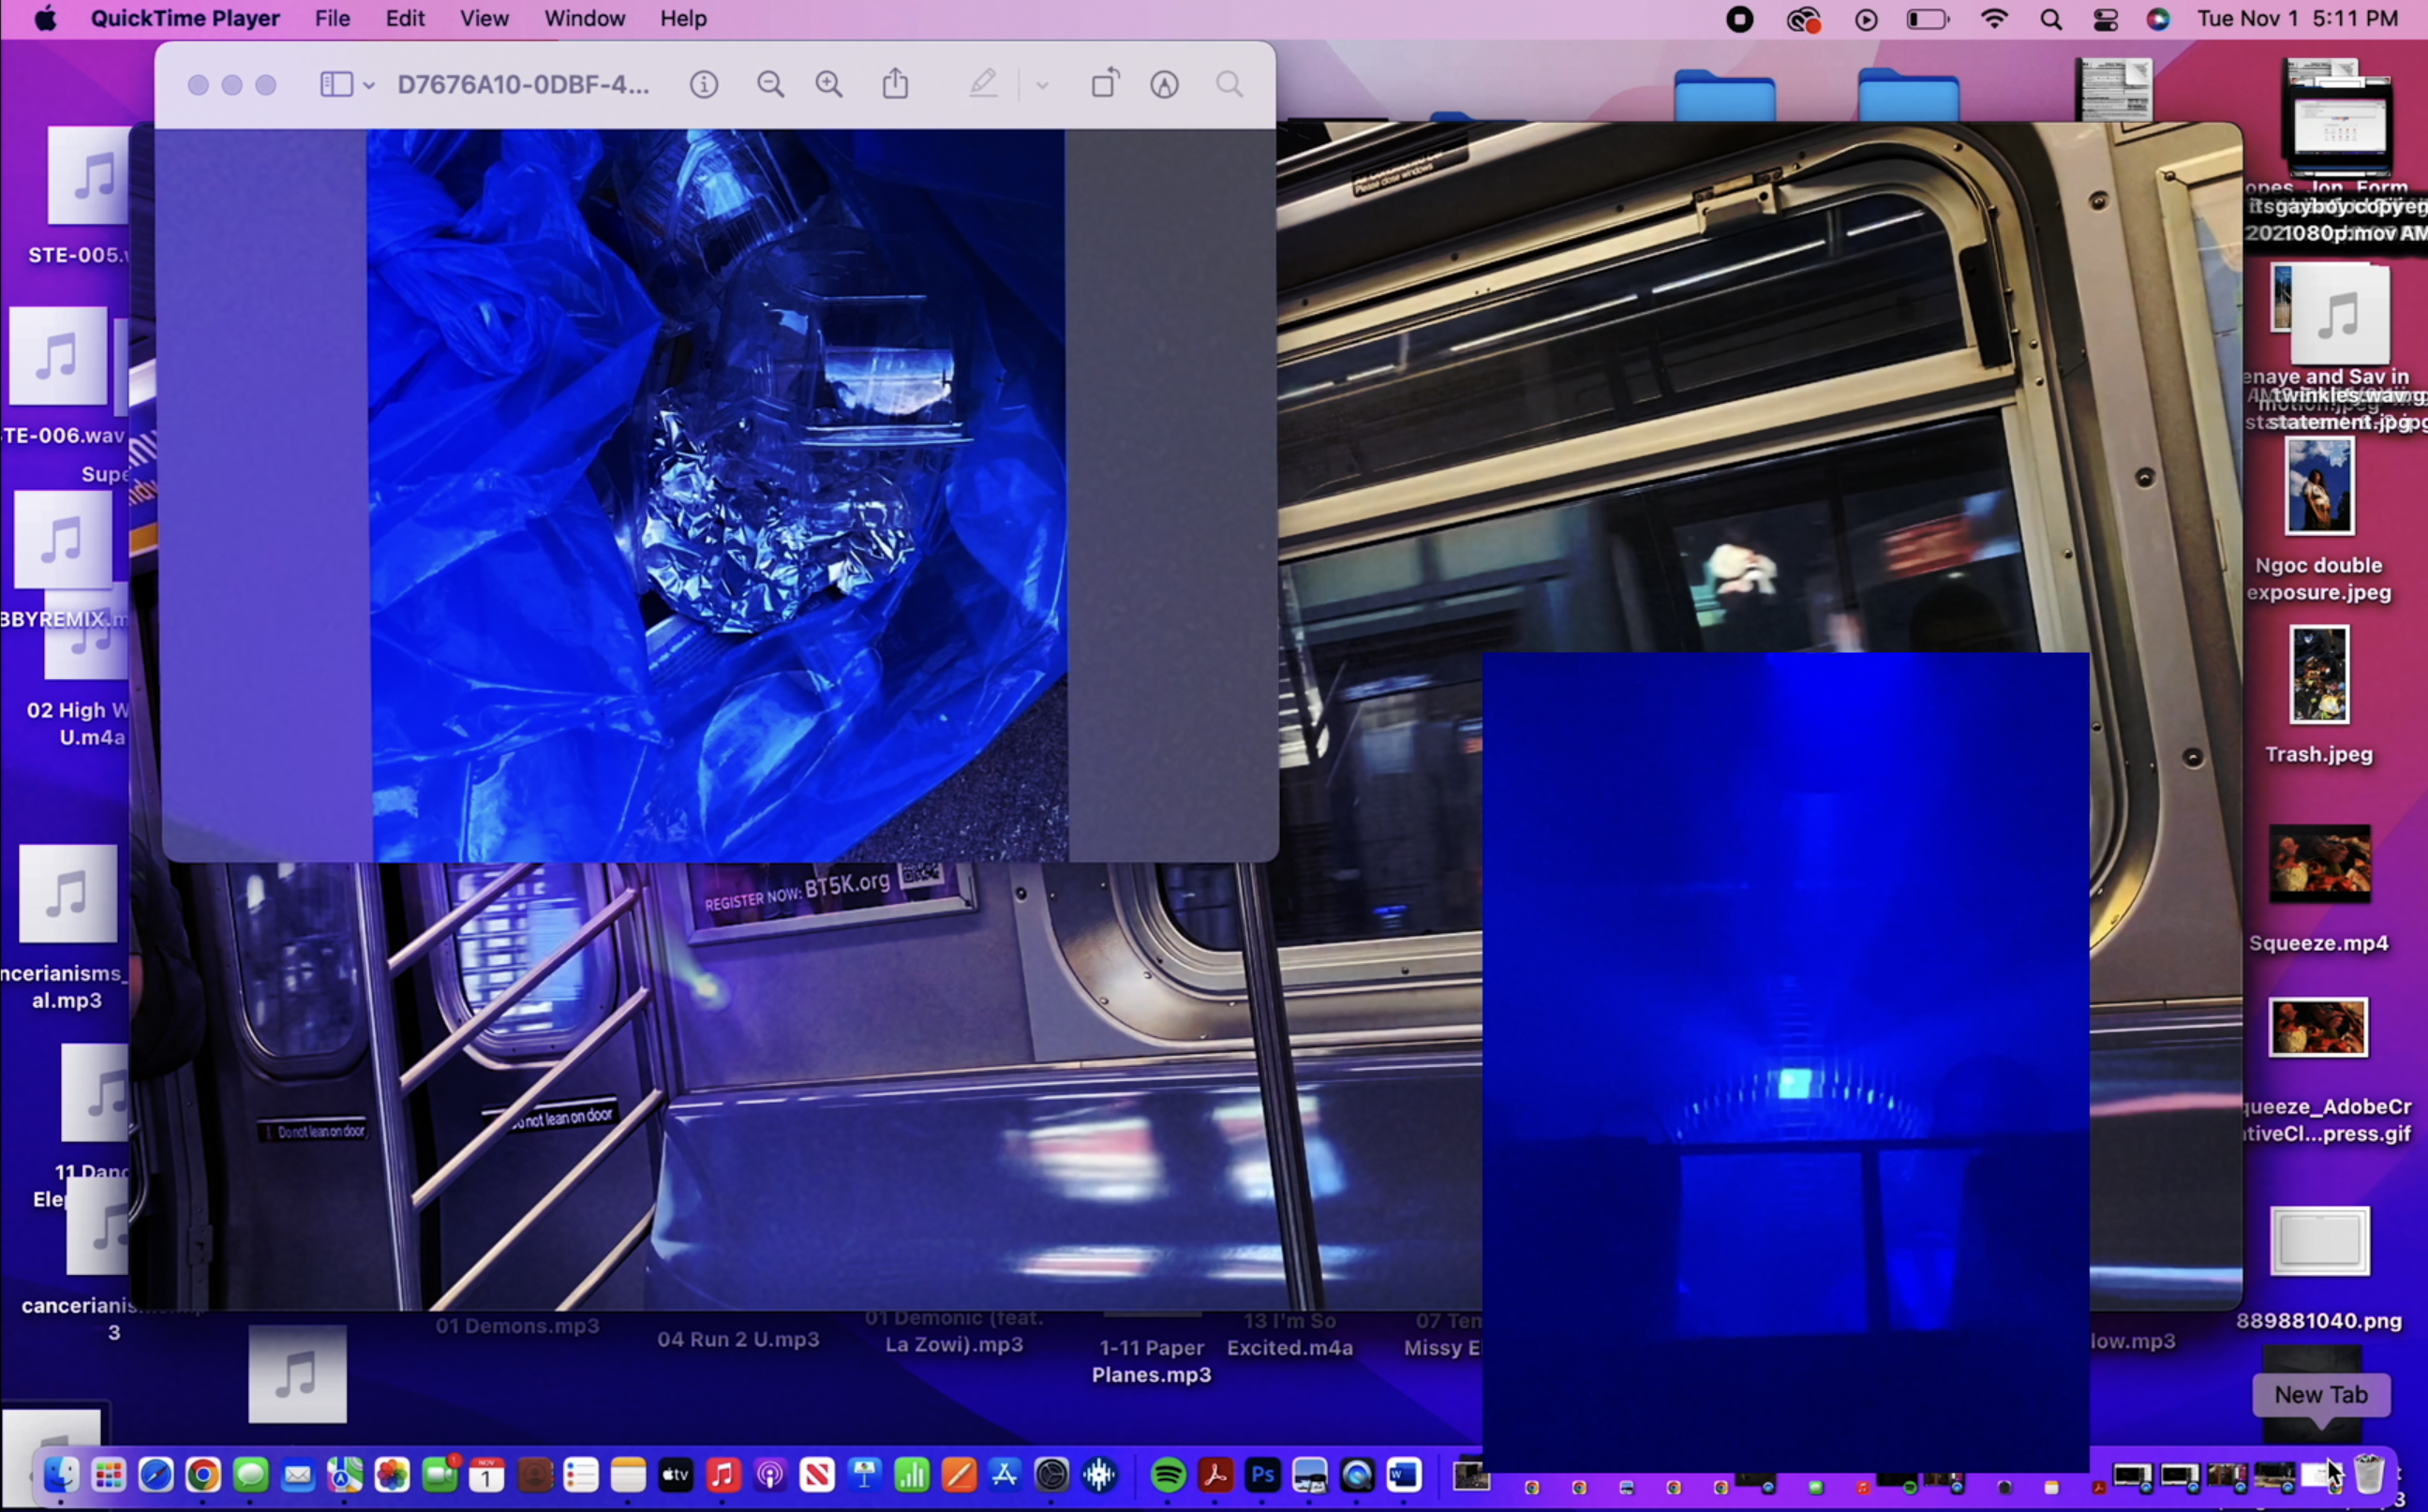Click the Zoom In magnifier in Preview
Viewport: 2428px width, 1512px height.
tap(829, 85)
